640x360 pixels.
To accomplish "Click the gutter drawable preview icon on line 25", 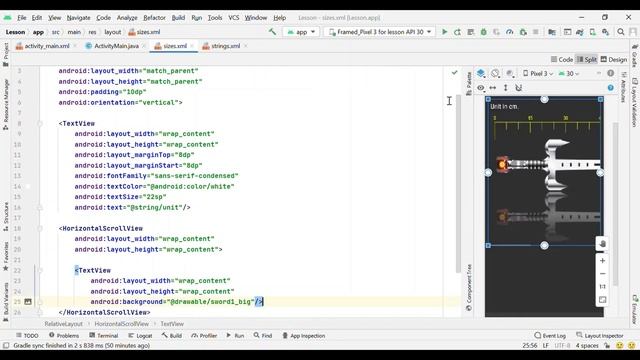I will (x=28, y=302).
